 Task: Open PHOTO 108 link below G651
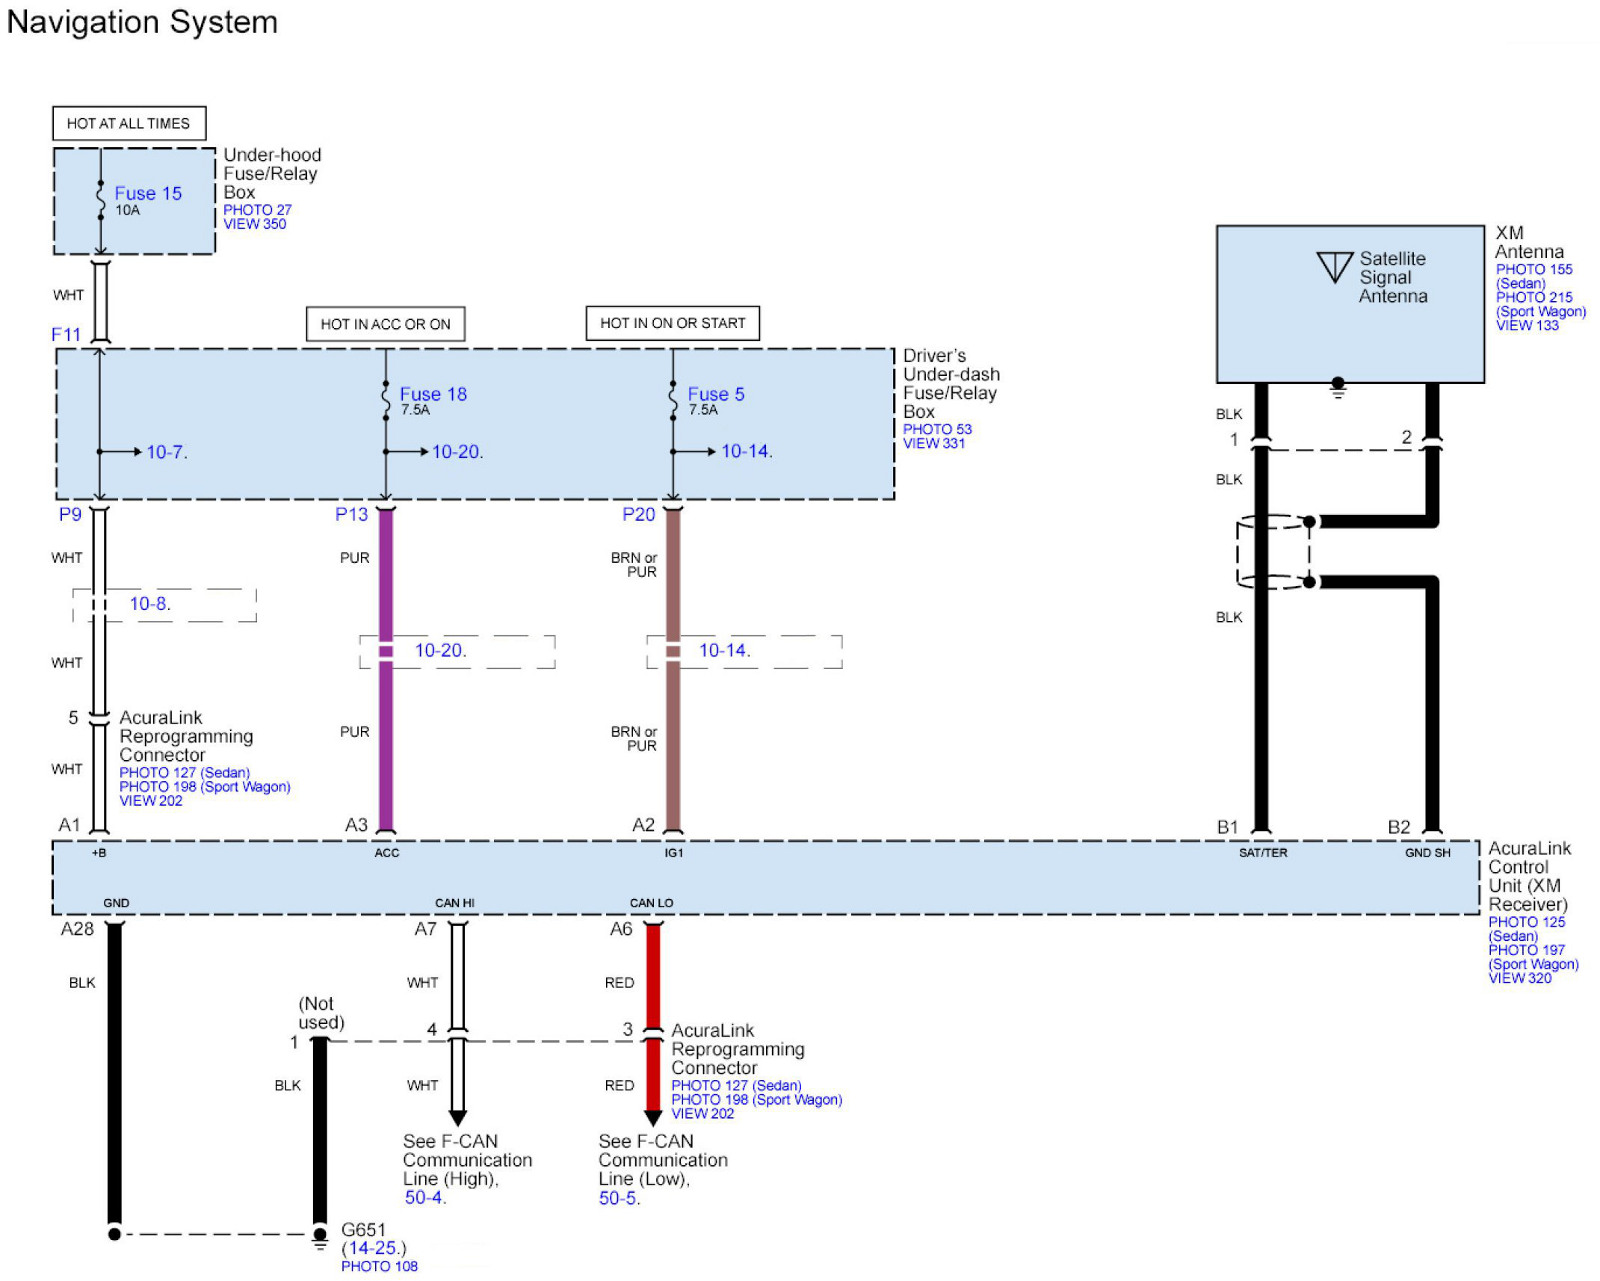379,1266
